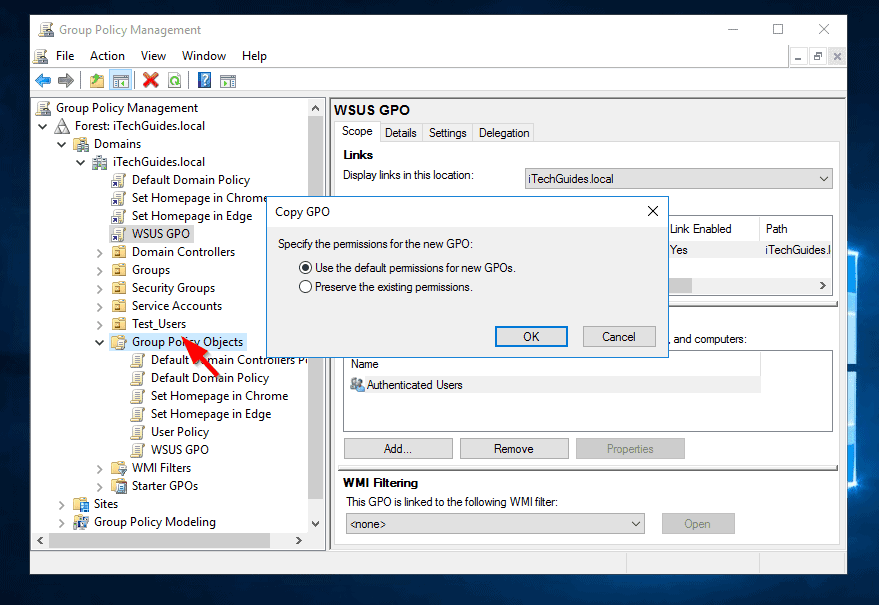Expand the Sites node

point(62,504)
